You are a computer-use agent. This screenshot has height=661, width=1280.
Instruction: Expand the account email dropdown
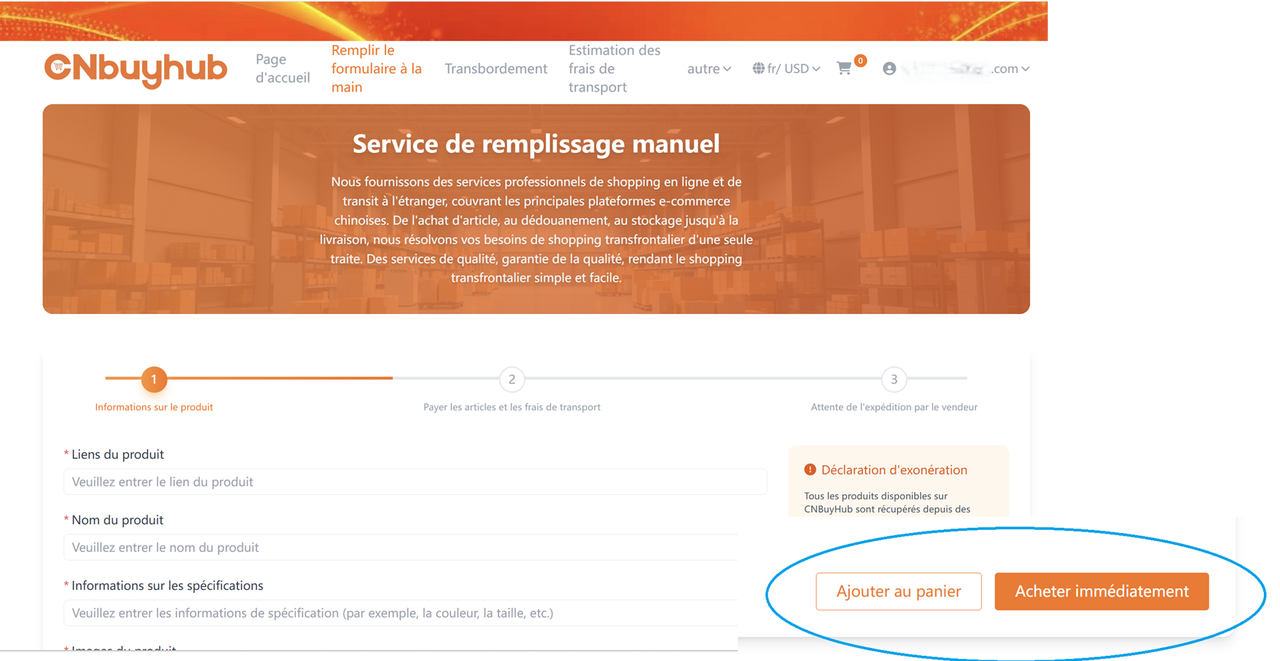(1010, 69)
